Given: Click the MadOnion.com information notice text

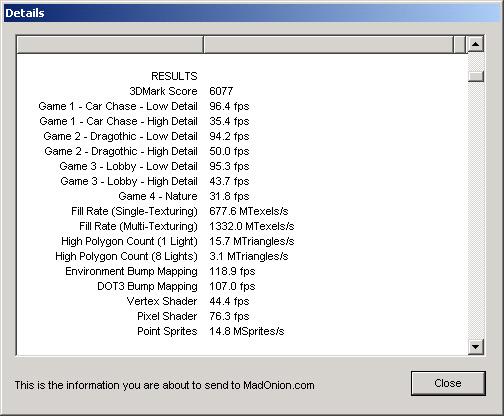Looking at the screenshot, I should coord(165,385).
